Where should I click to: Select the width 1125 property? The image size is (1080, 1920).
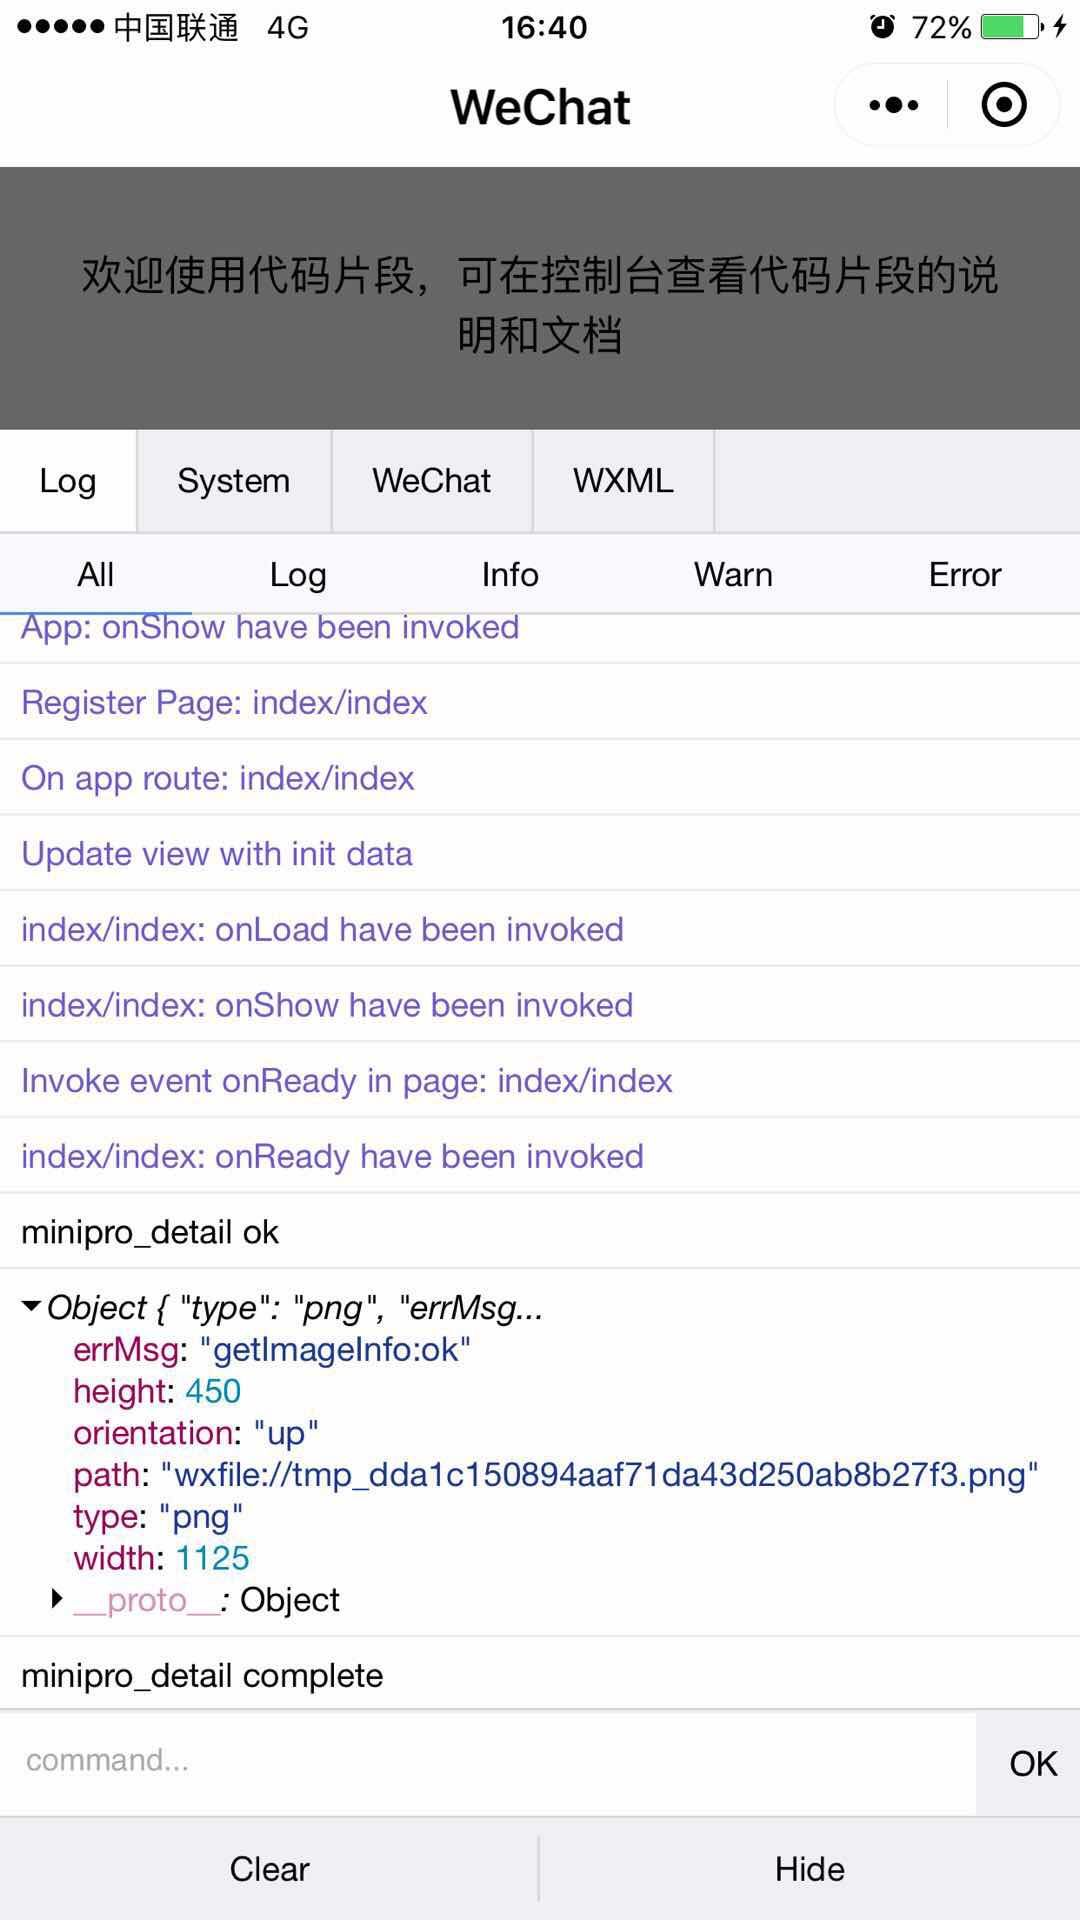tap(161, 1558)
